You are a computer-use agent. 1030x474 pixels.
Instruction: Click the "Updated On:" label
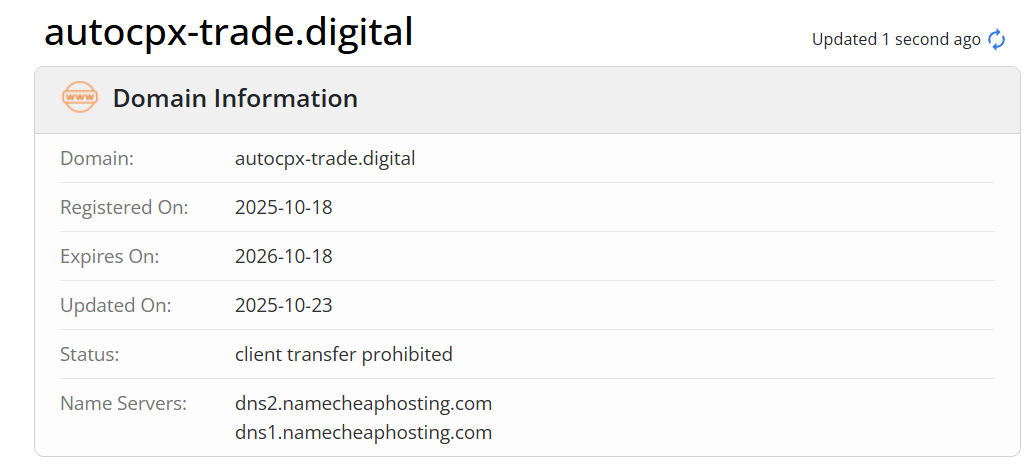point(115,305)
